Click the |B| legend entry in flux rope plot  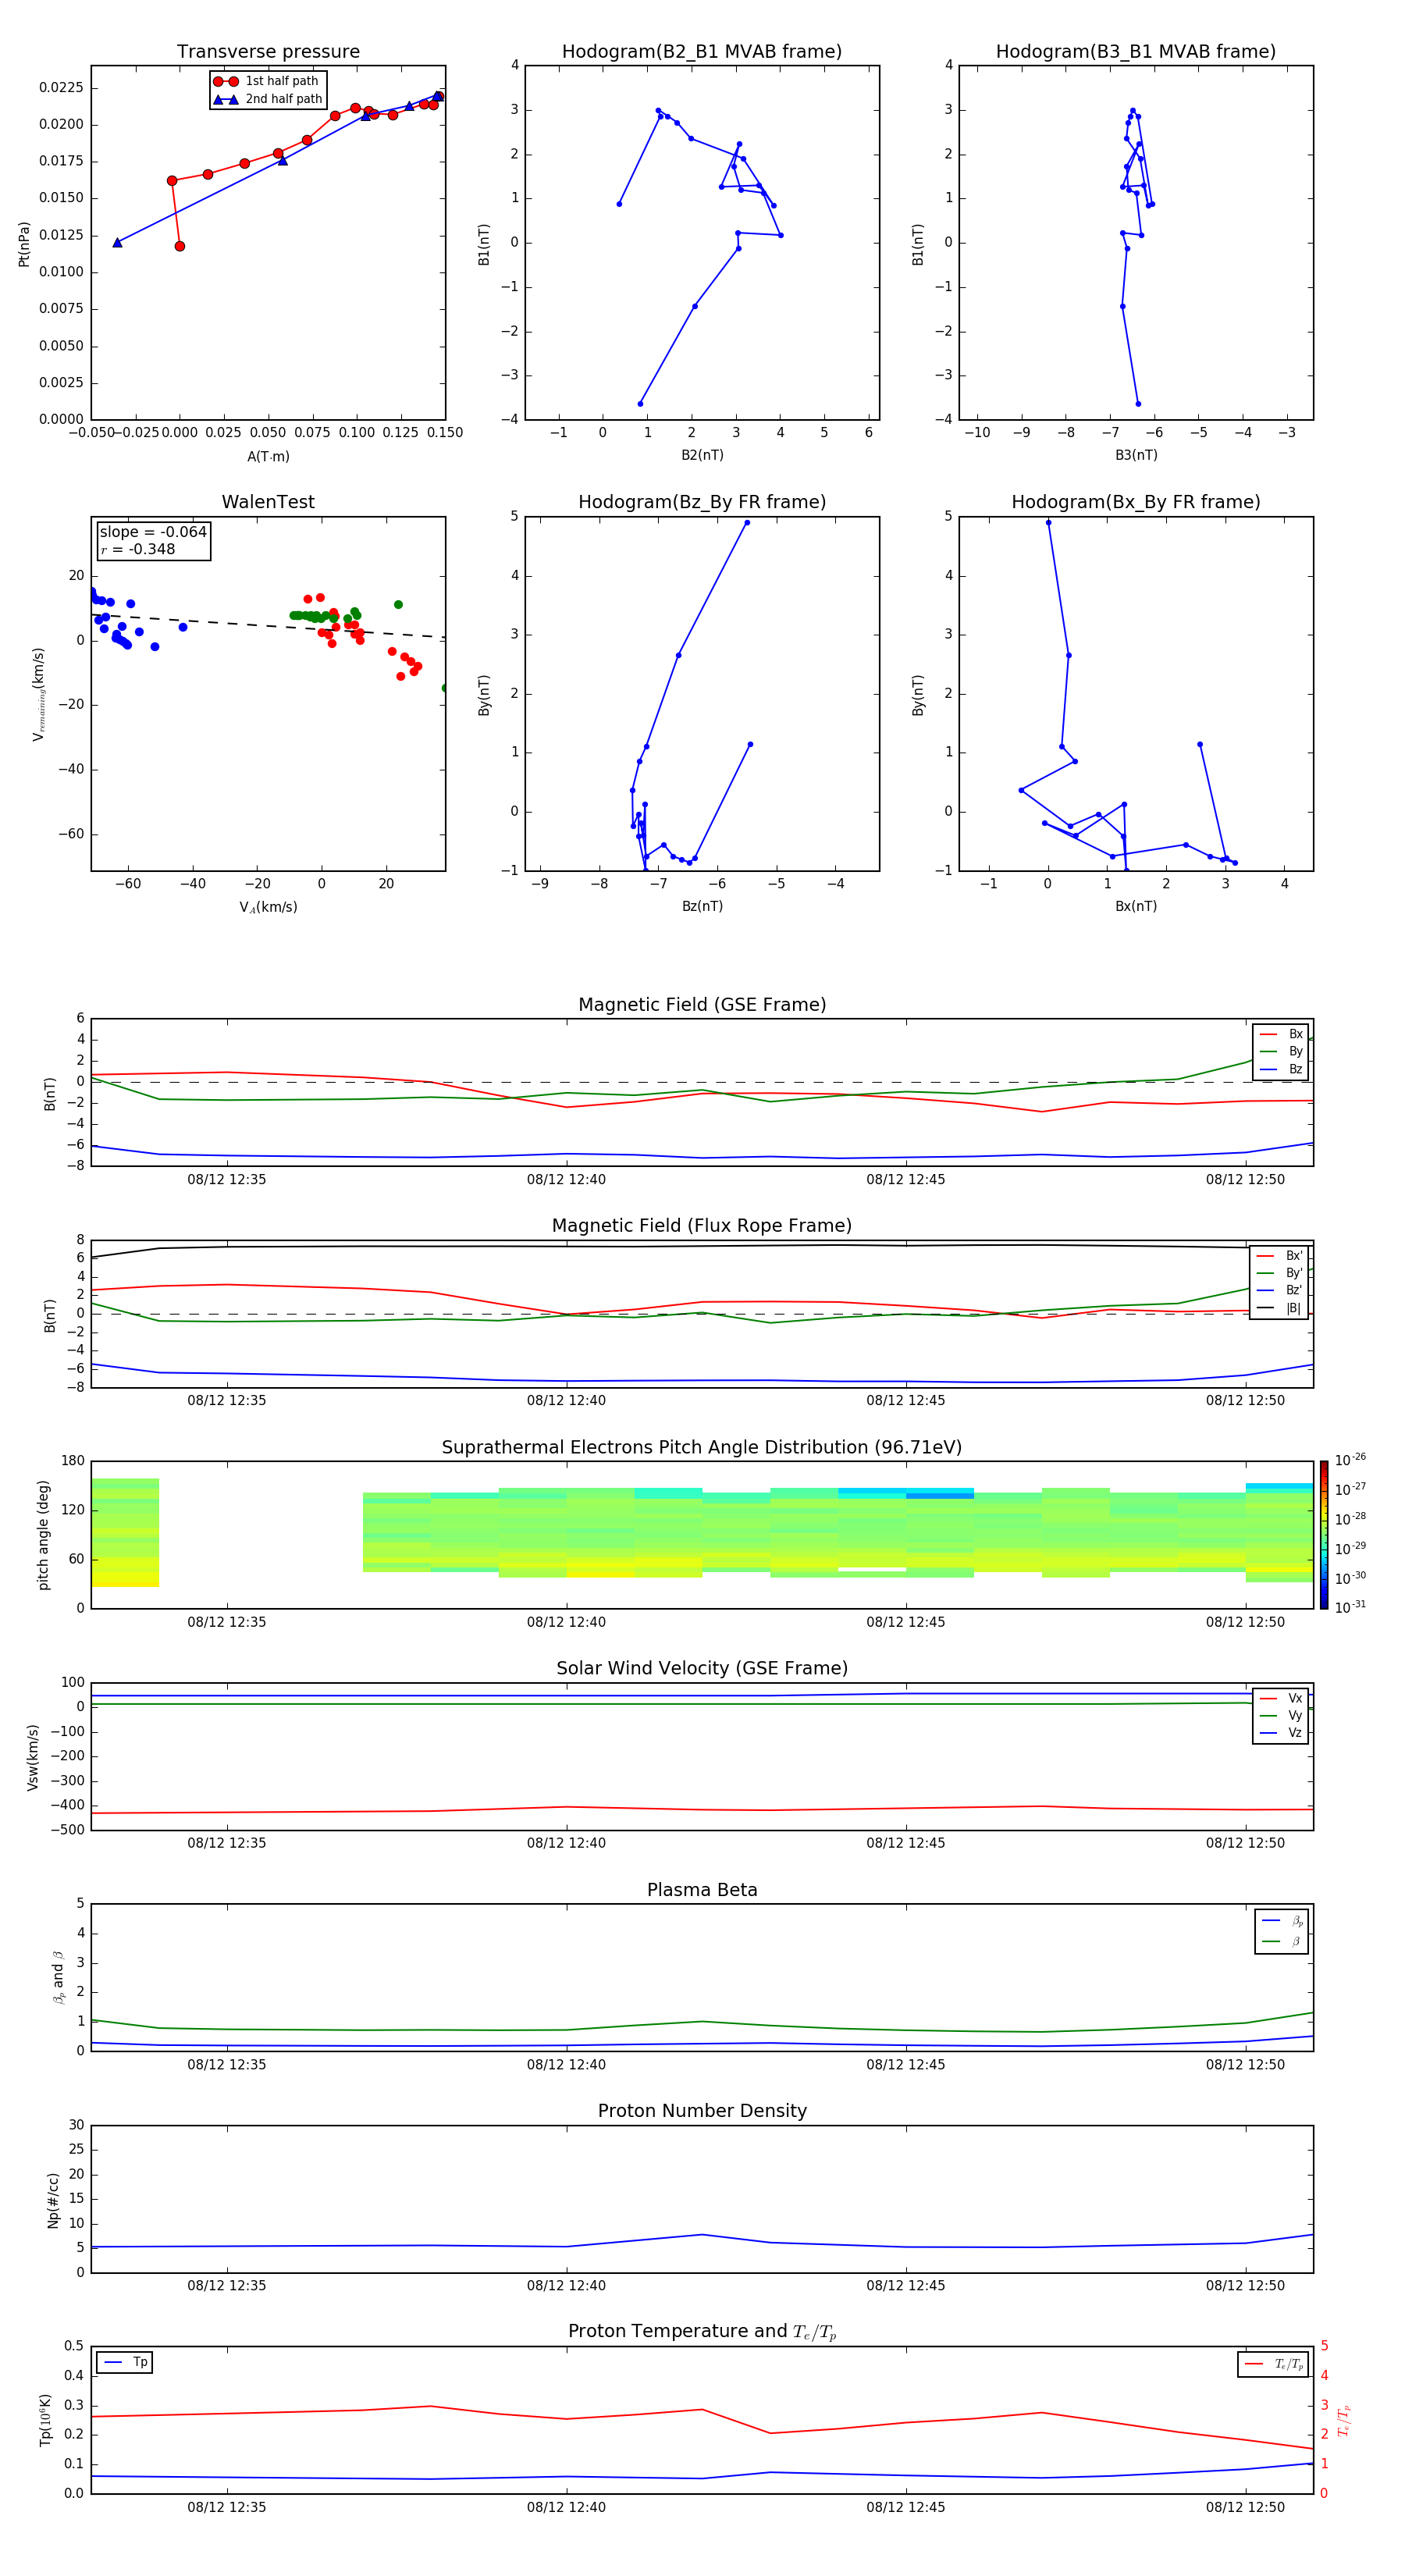pos(1279,1308)
